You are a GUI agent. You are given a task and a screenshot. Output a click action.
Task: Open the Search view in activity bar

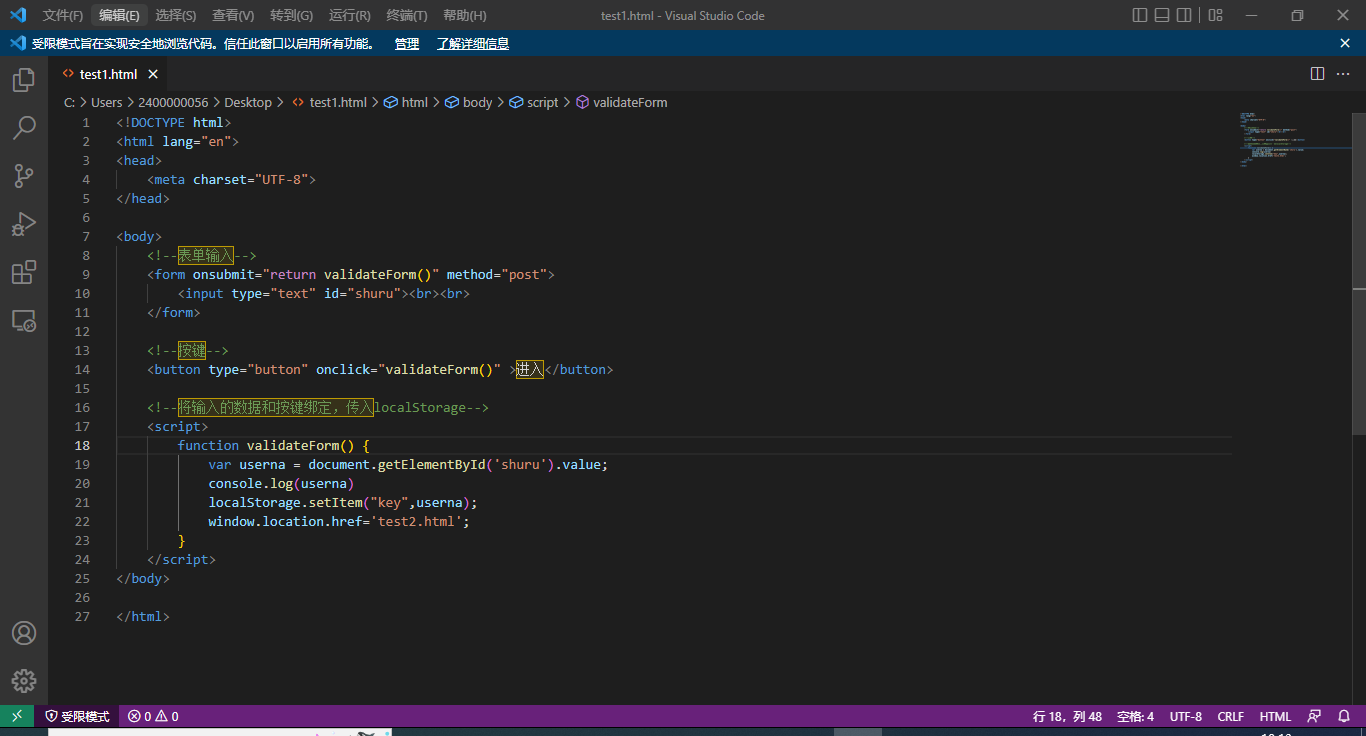pyautogui.click(x=24, y=128)
